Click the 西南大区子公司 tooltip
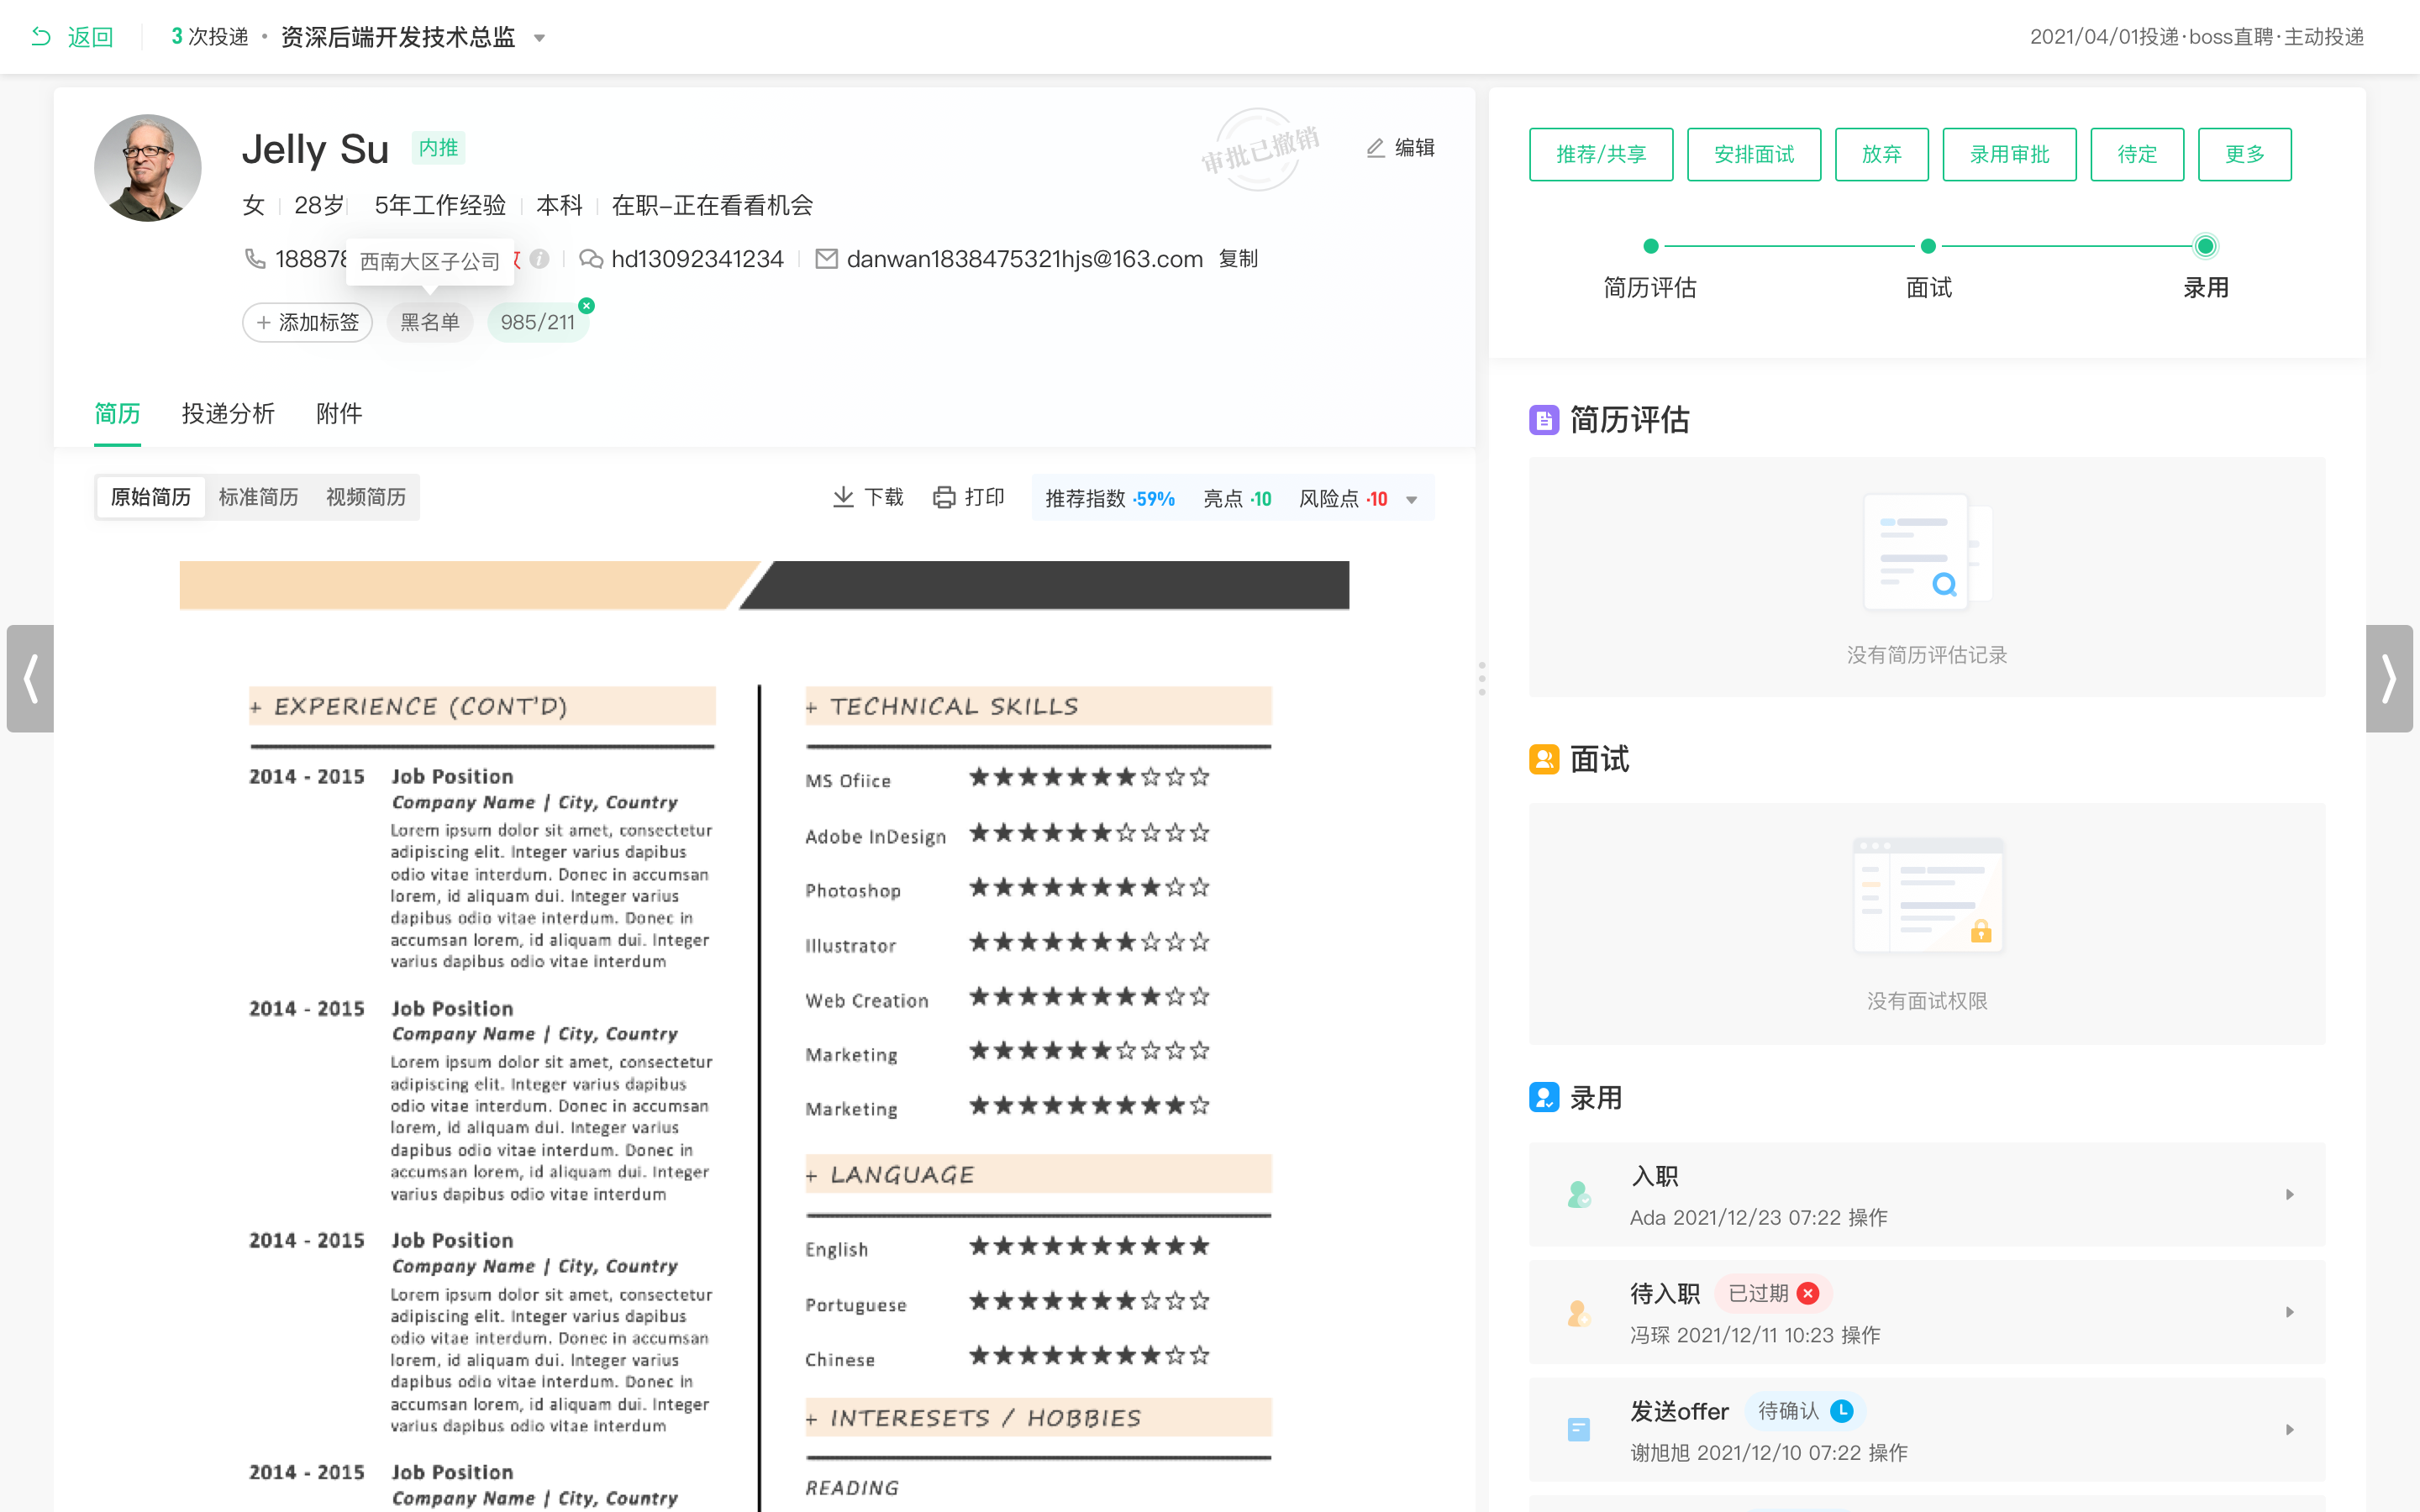Screen dimensions: 2420x1512 click(430, 262)
